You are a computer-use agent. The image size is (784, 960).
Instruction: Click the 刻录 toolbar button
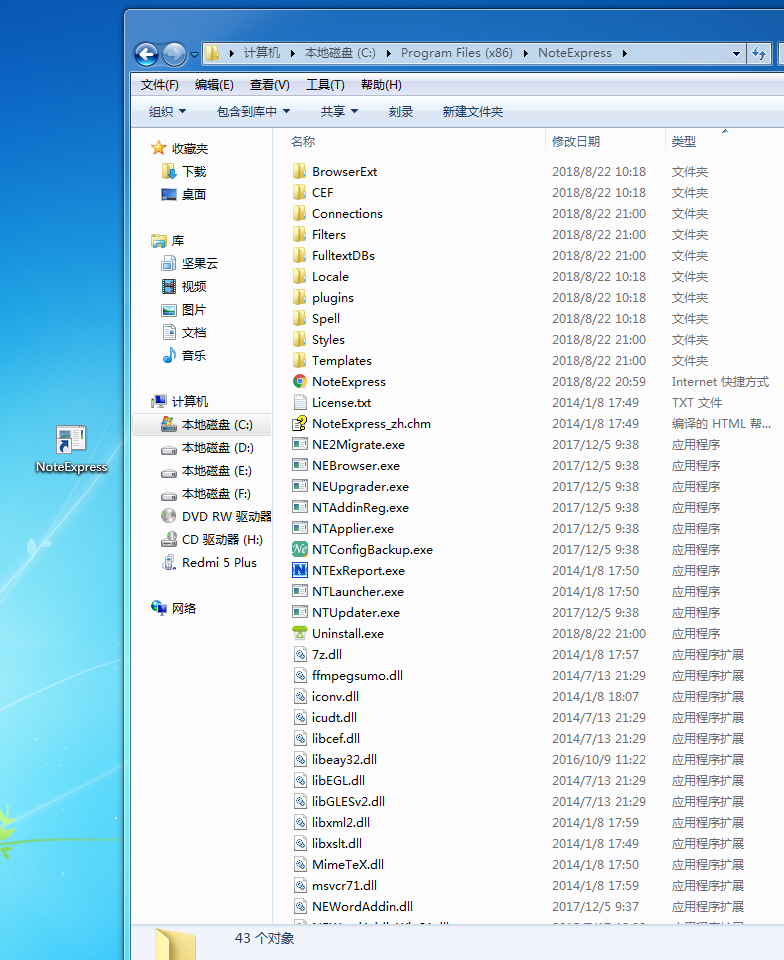point(400,111)
